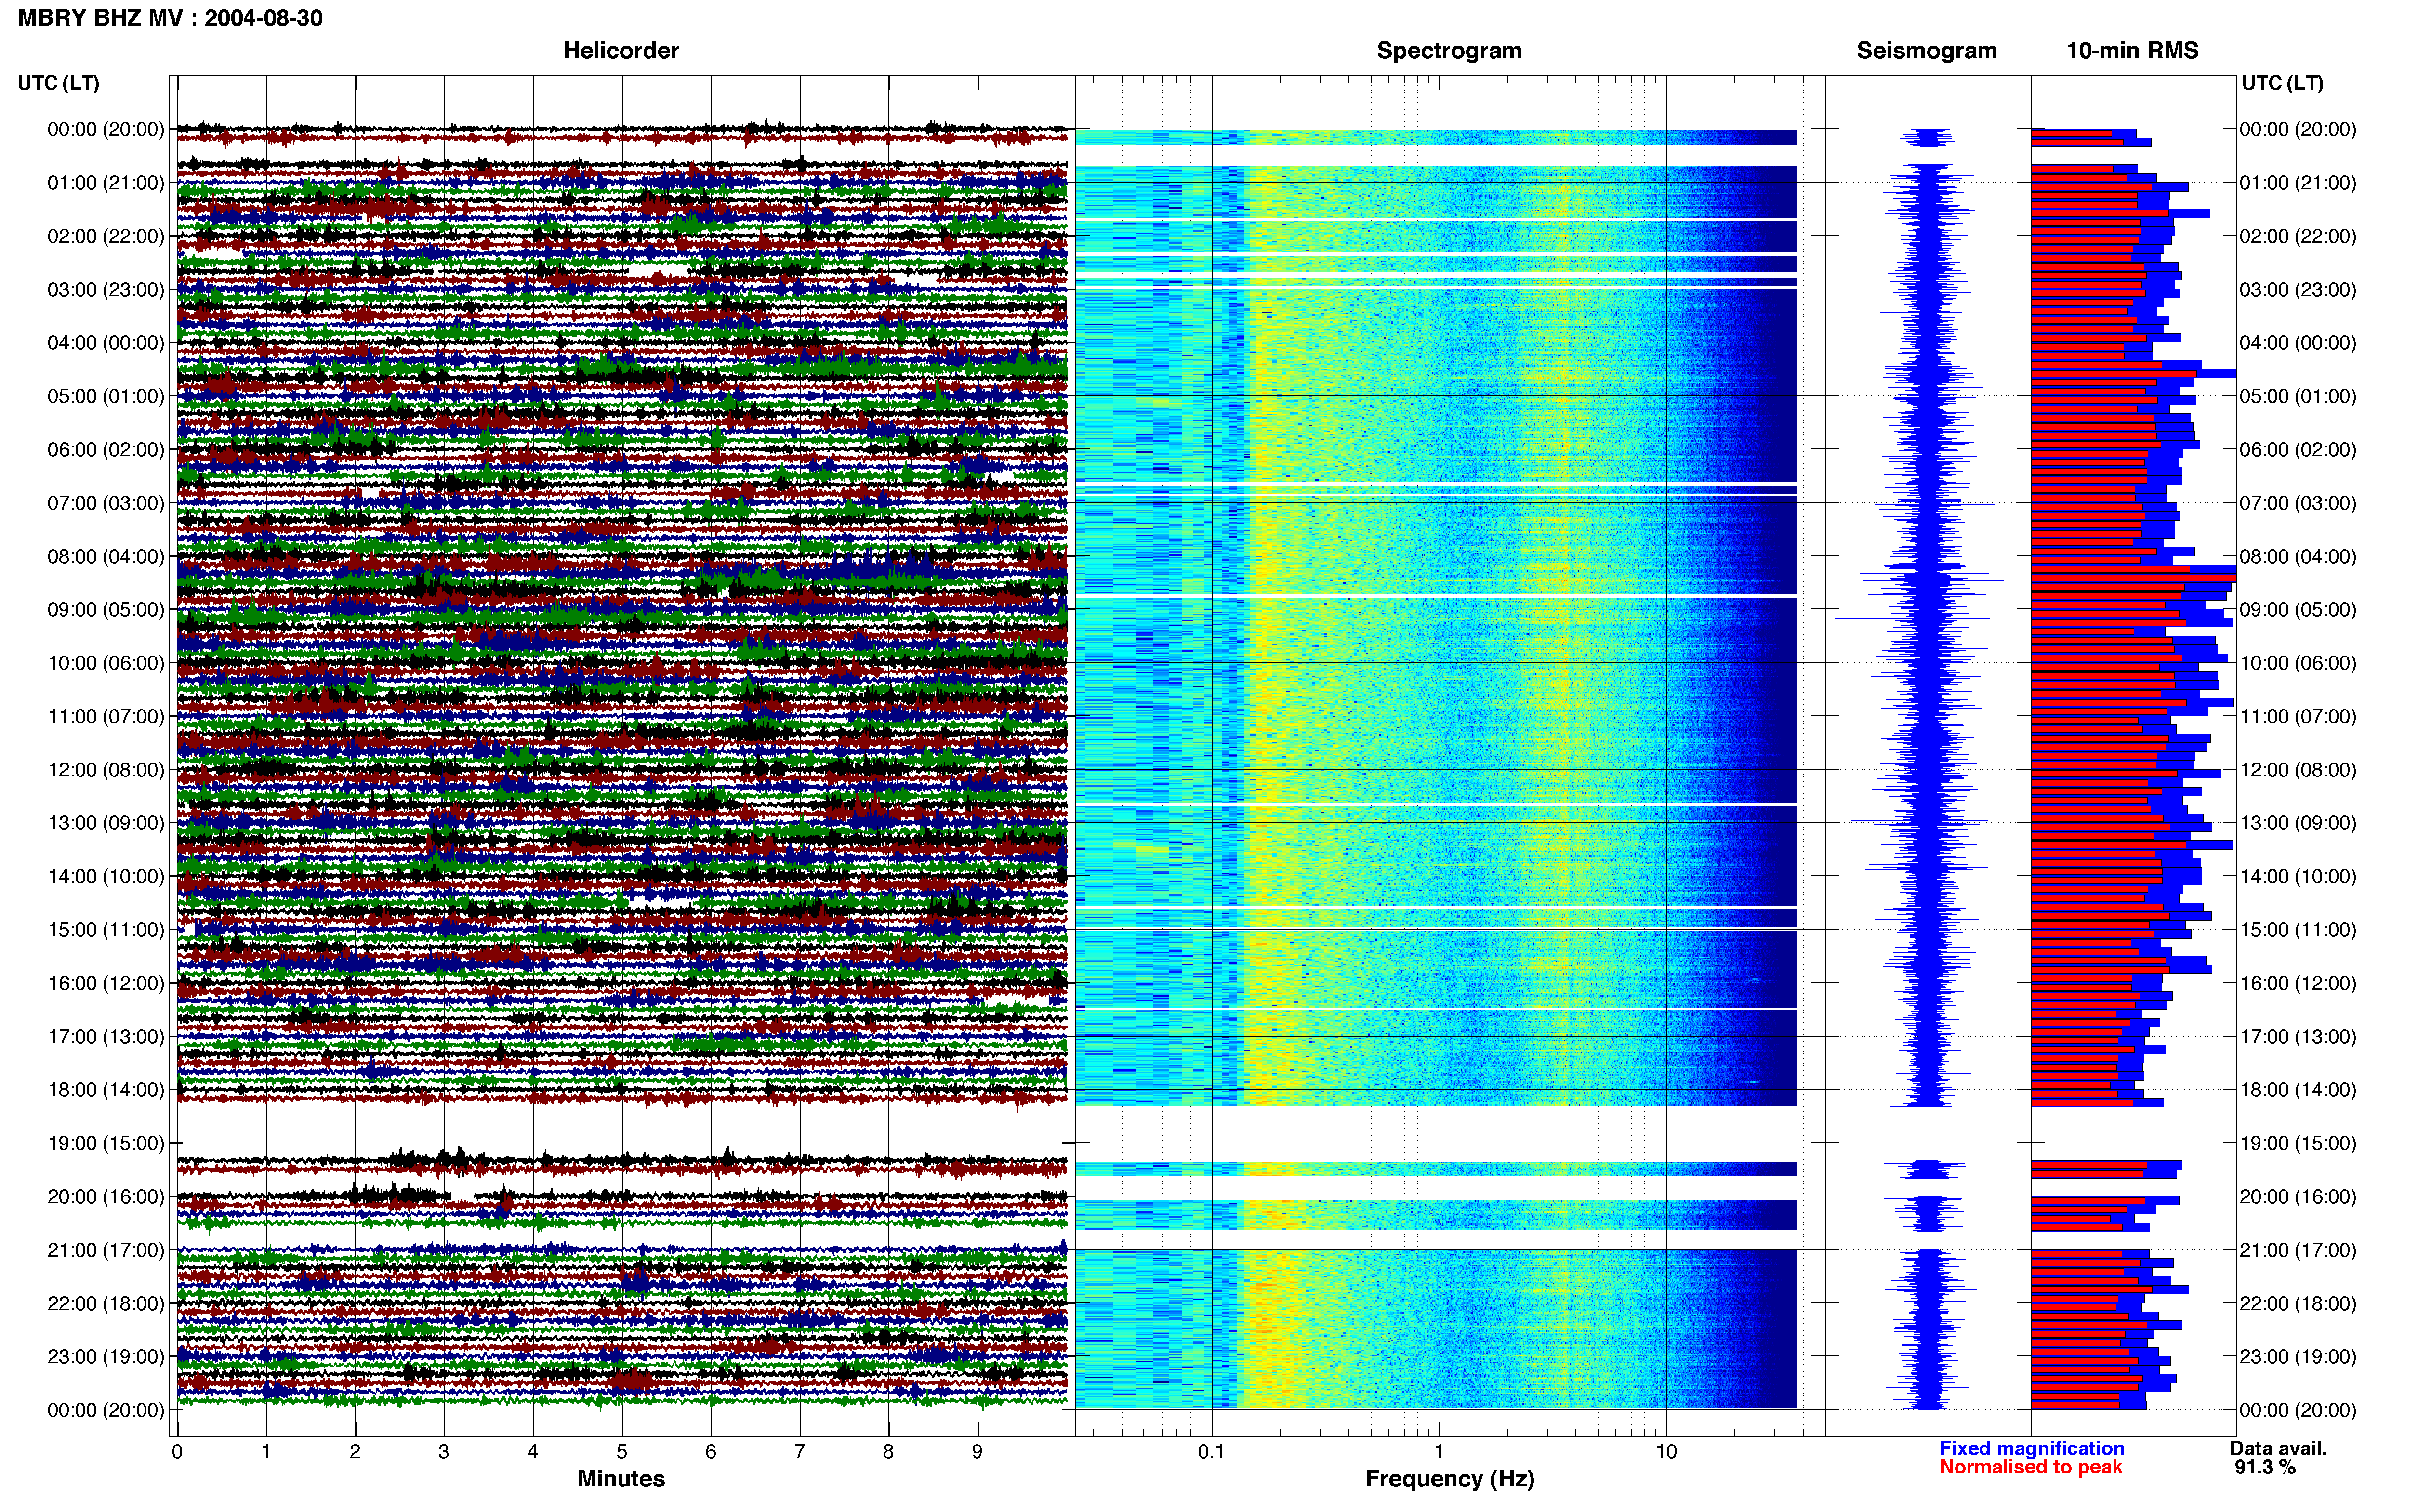
Task: Click the '6' tick on Minutes axis
Action: tap(711, 1452)
